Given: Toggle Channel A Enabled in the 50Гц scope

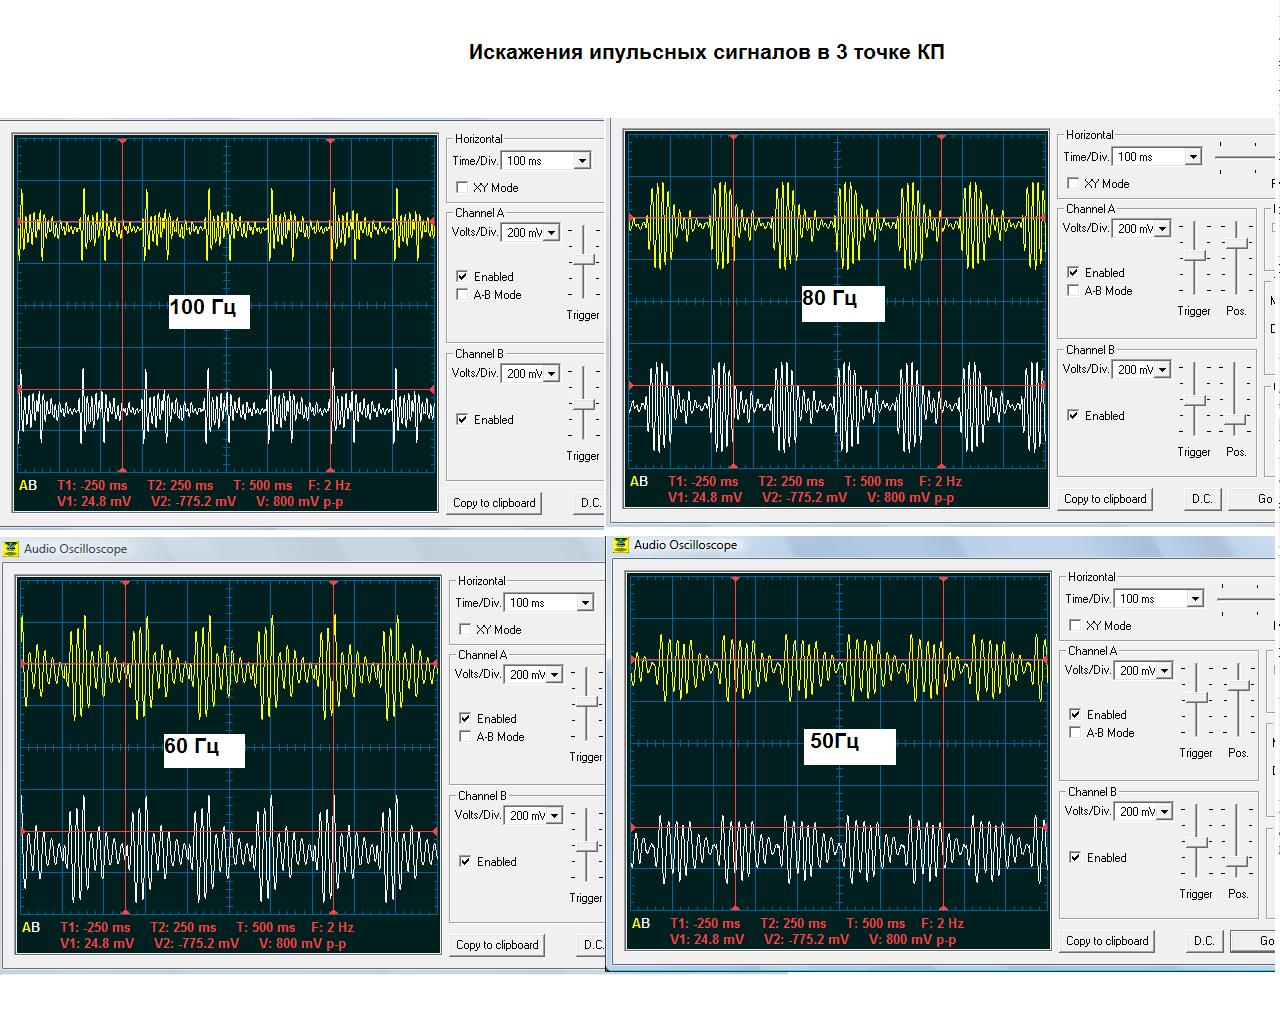Looking at the screenshot, I should pyautogui.click(x=1075, y=714).
